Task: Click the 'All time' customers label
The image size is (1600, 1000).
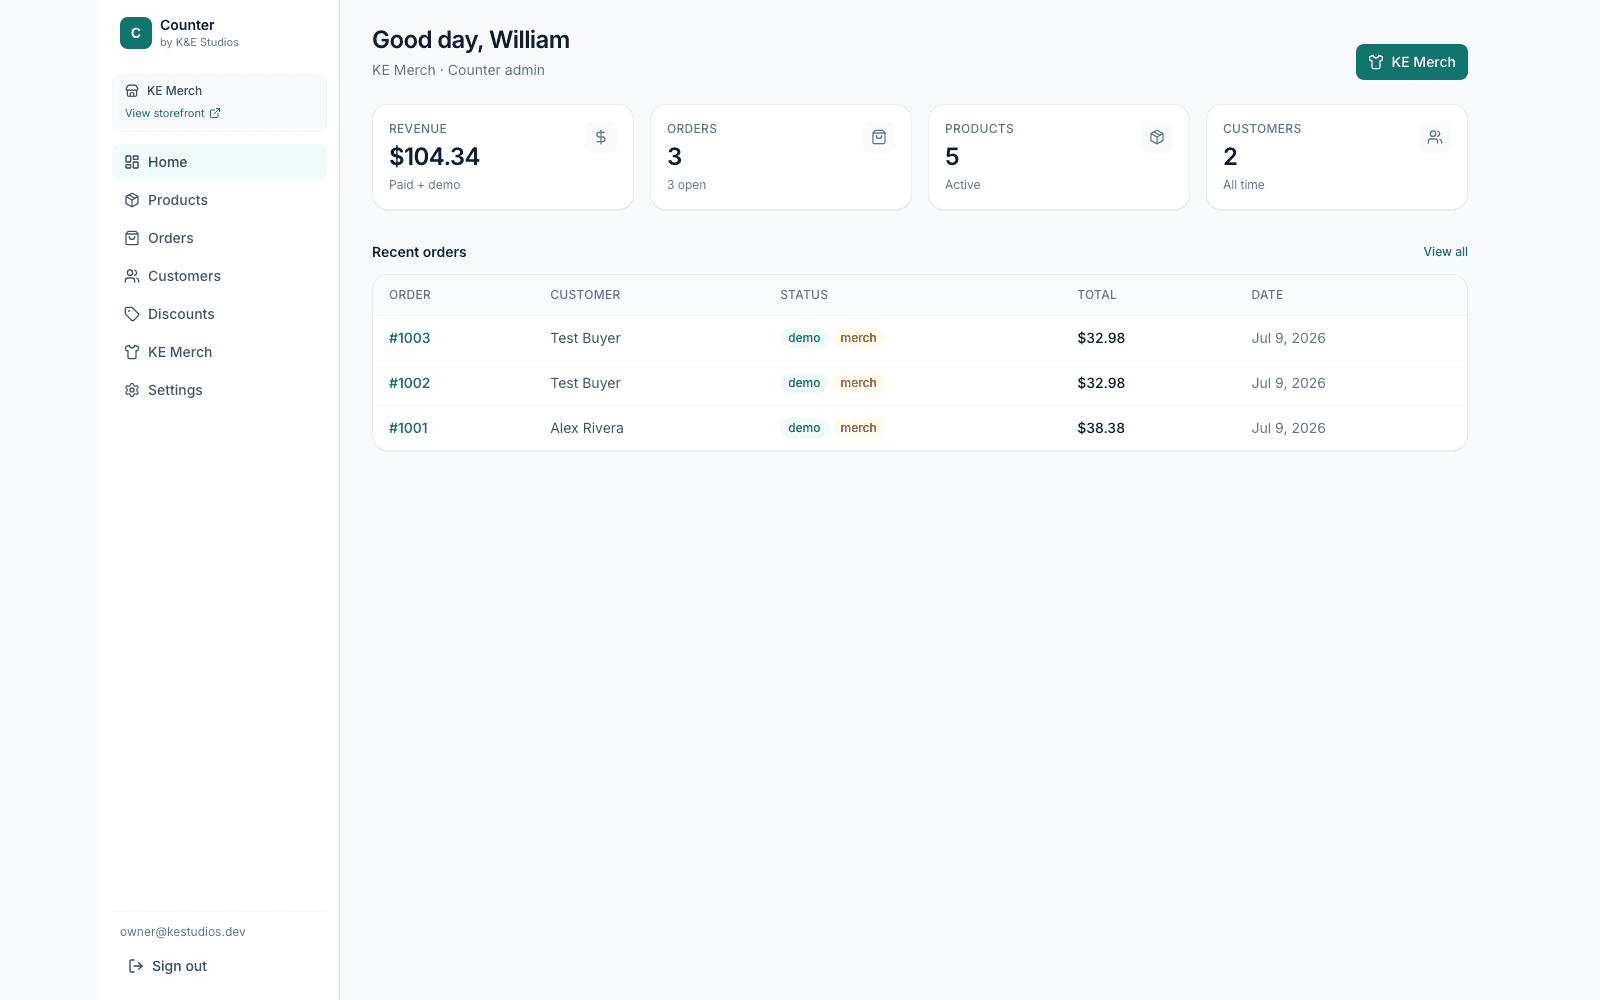Action: [x=1243, y=185]
